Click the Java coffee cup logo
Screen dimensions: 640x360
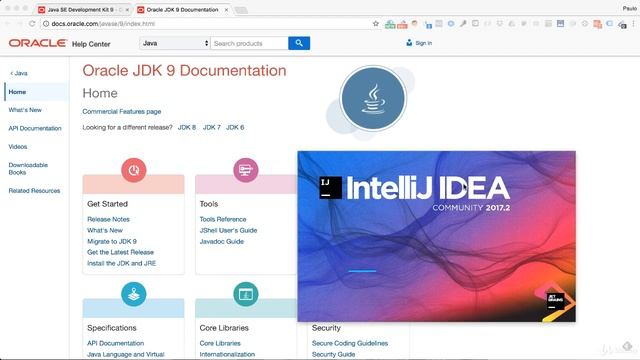(x=373, y=98)
